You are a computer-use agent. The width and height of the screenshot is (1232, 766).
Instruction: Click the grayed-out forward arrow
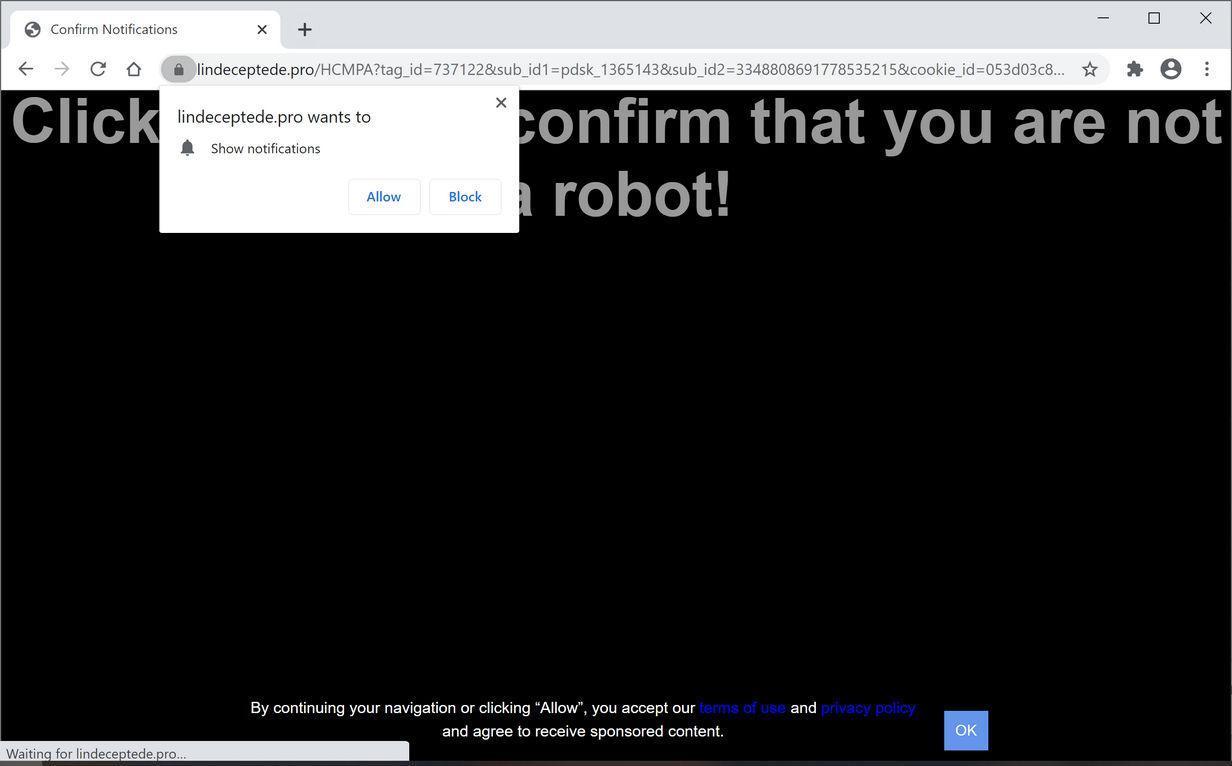[62, 69]
